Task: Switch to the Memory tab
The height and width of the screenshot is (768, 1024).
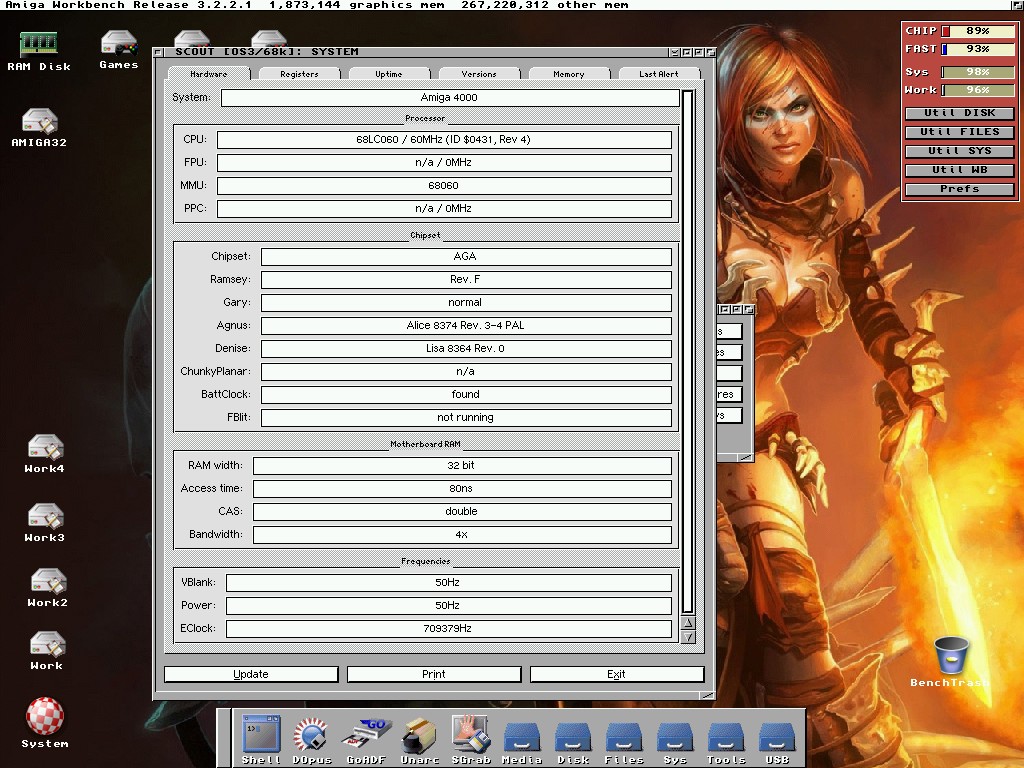Action: (569, 74)
